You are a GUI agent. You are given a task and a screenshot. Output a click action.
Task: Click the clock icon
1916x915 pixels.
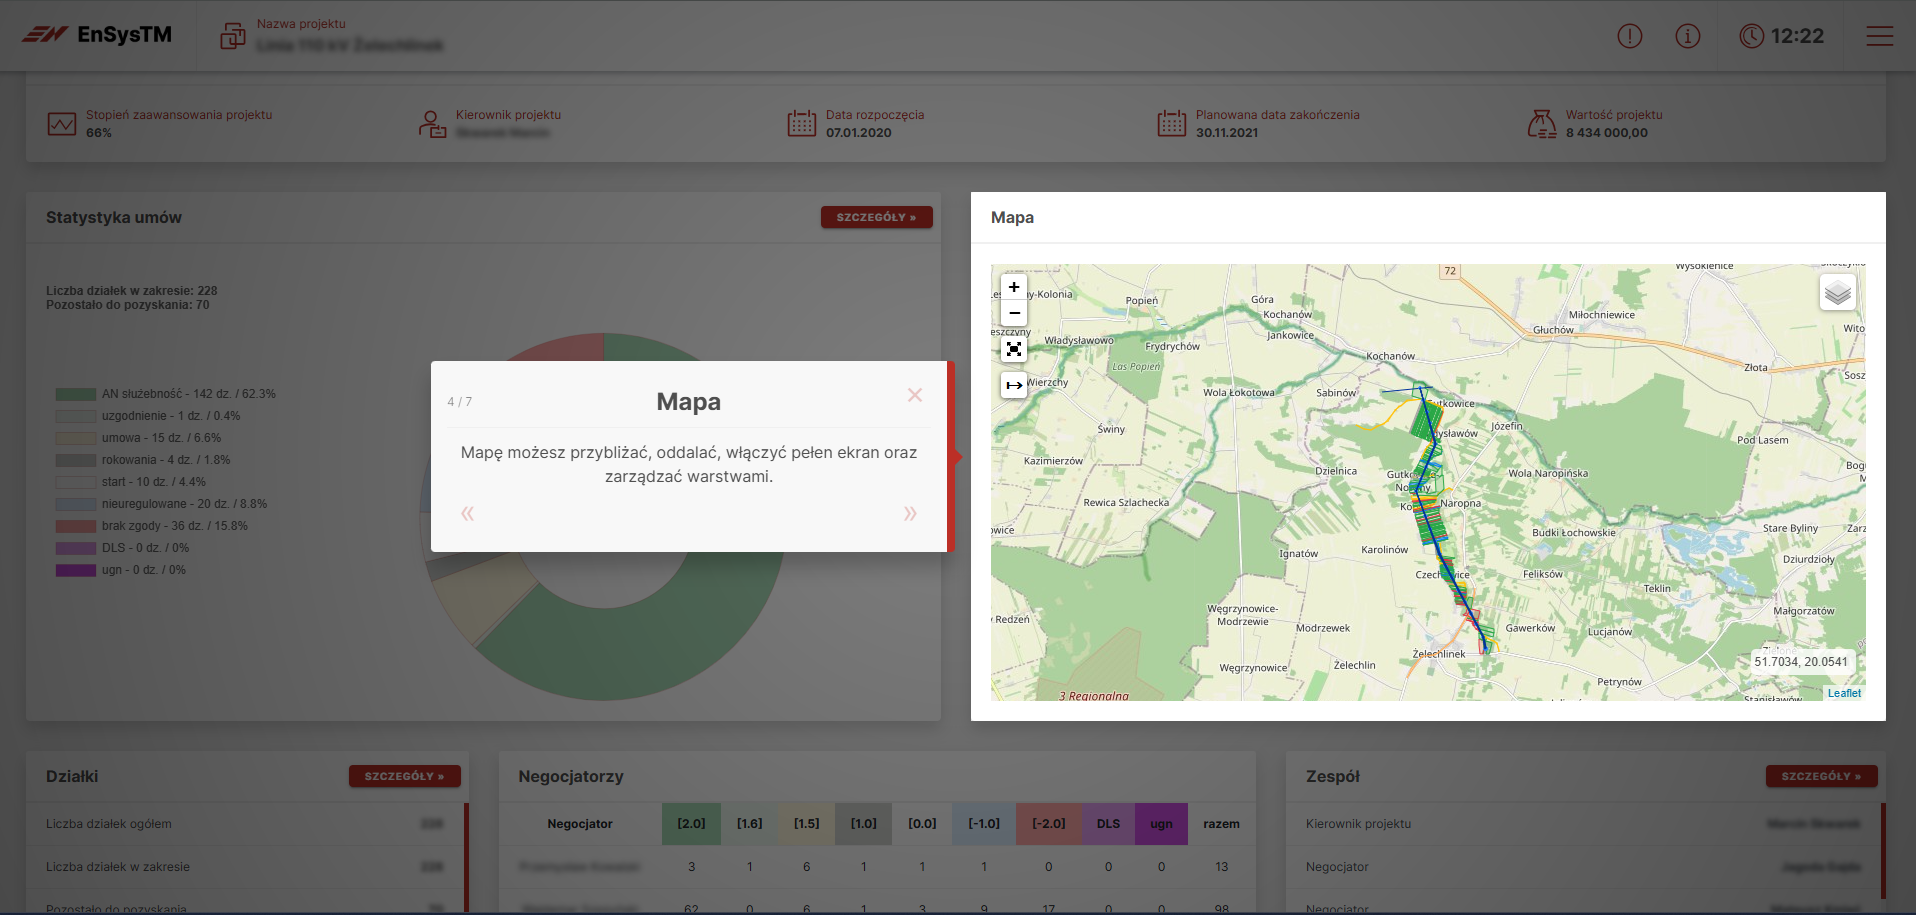tap(1751, 36)
